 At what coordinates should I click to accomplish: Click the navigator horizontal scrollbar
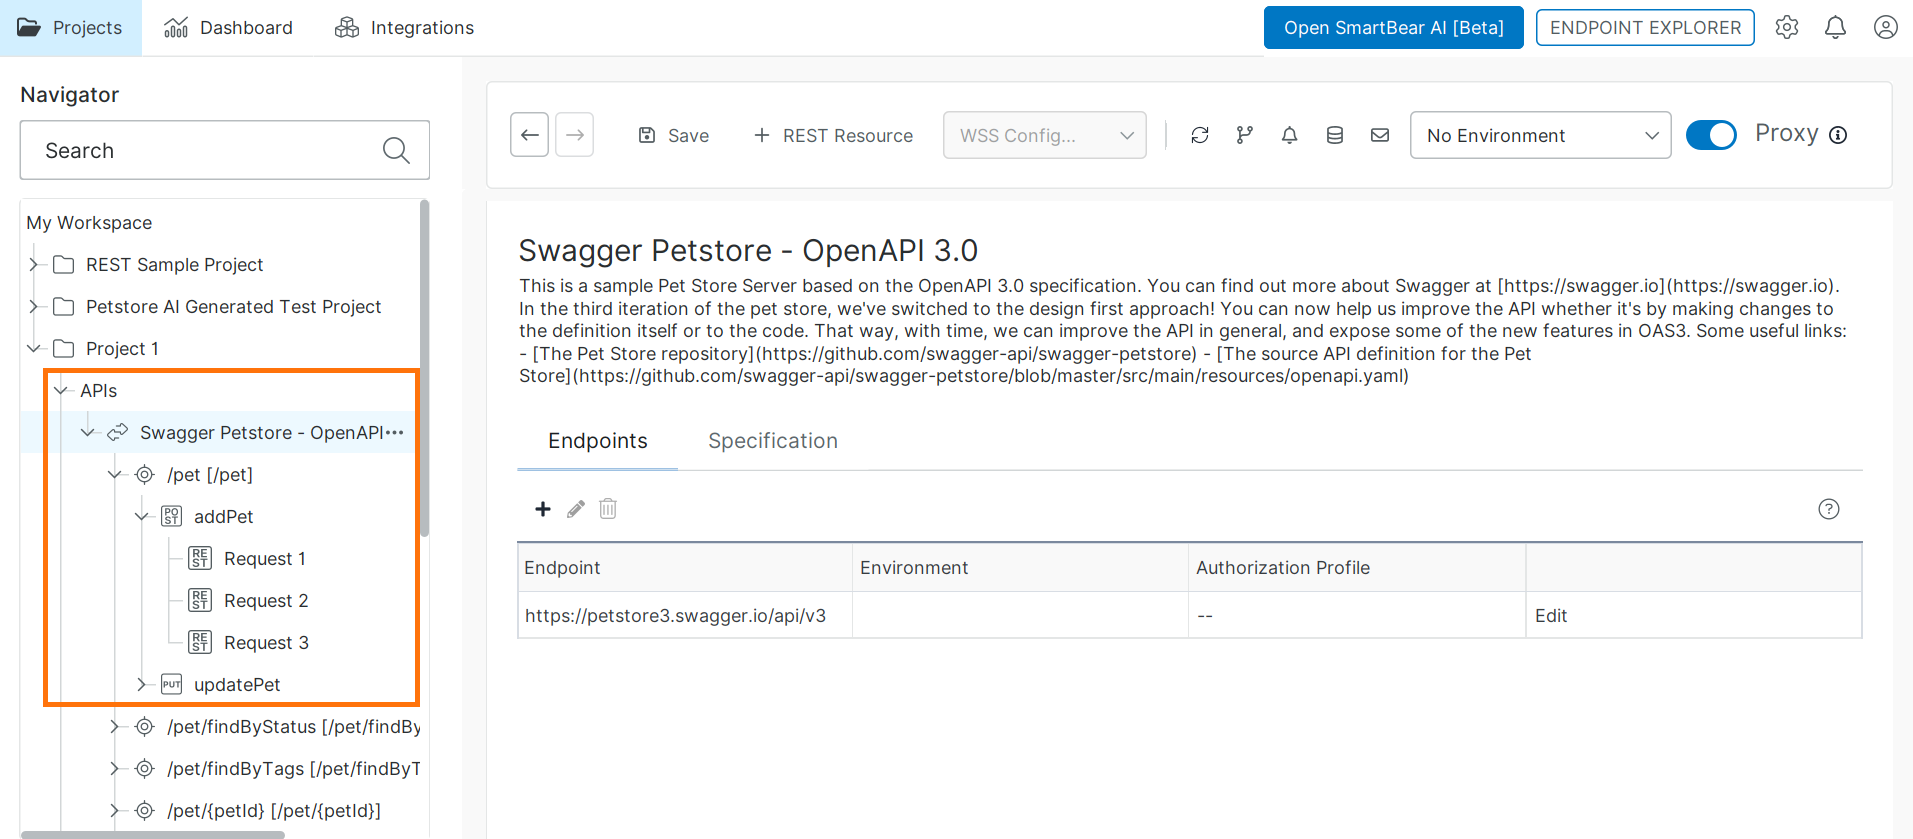click(152, 835)
